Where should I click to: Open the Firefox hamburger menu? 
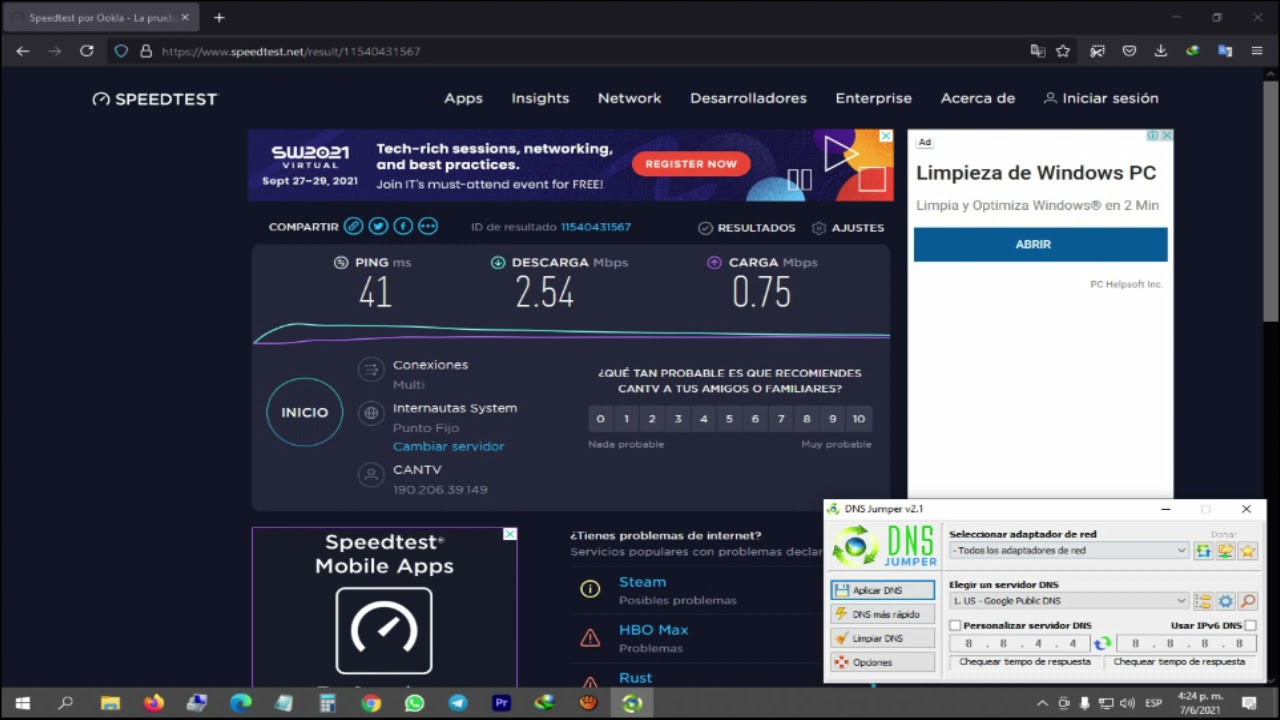pyautogui.click(x=1257, y=51)
